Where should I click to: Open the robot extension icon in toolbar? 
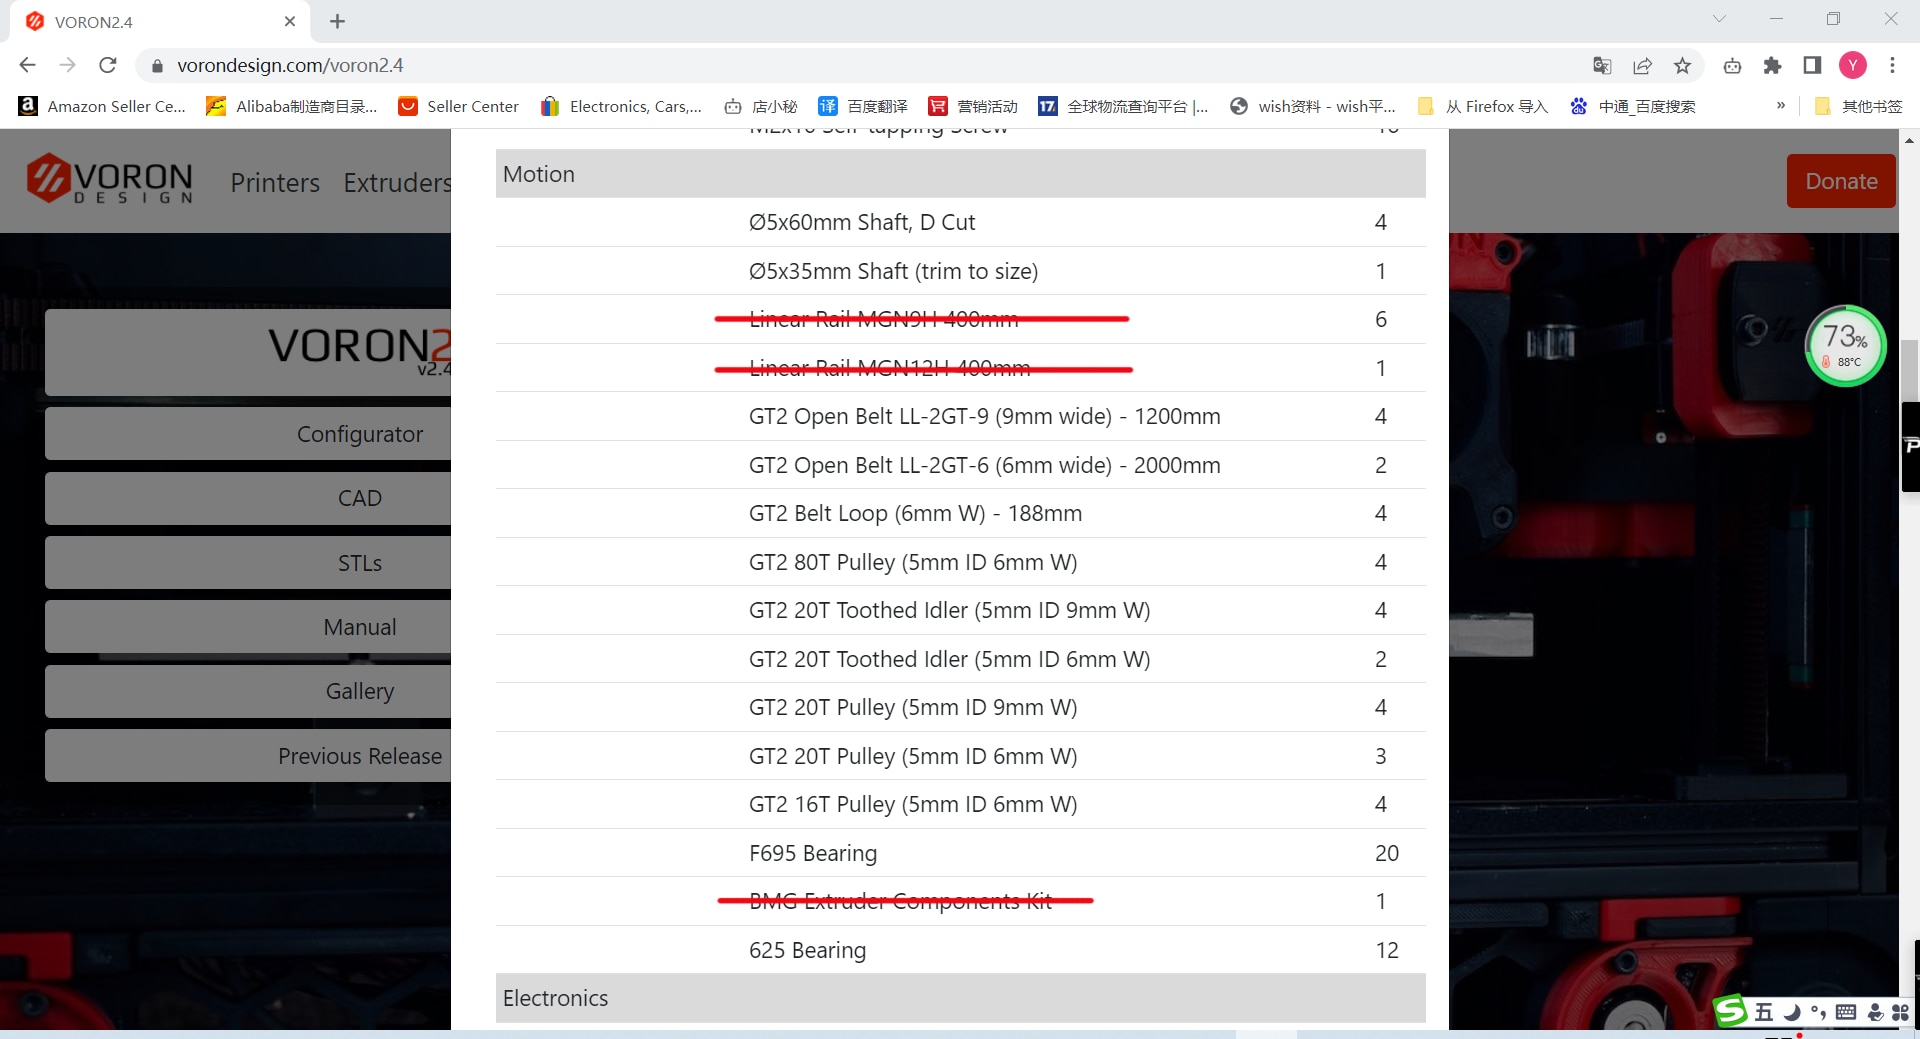point(1732,65)
